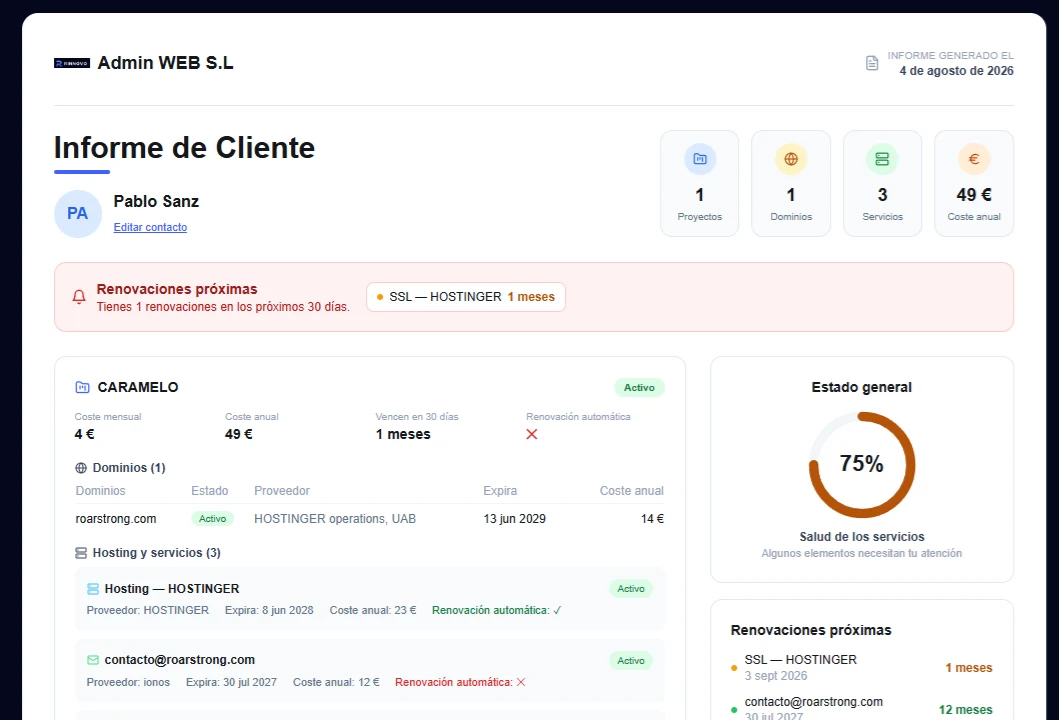
Task: Click the Activo badge in roarstrong.com row
Action: click(212, 519)
